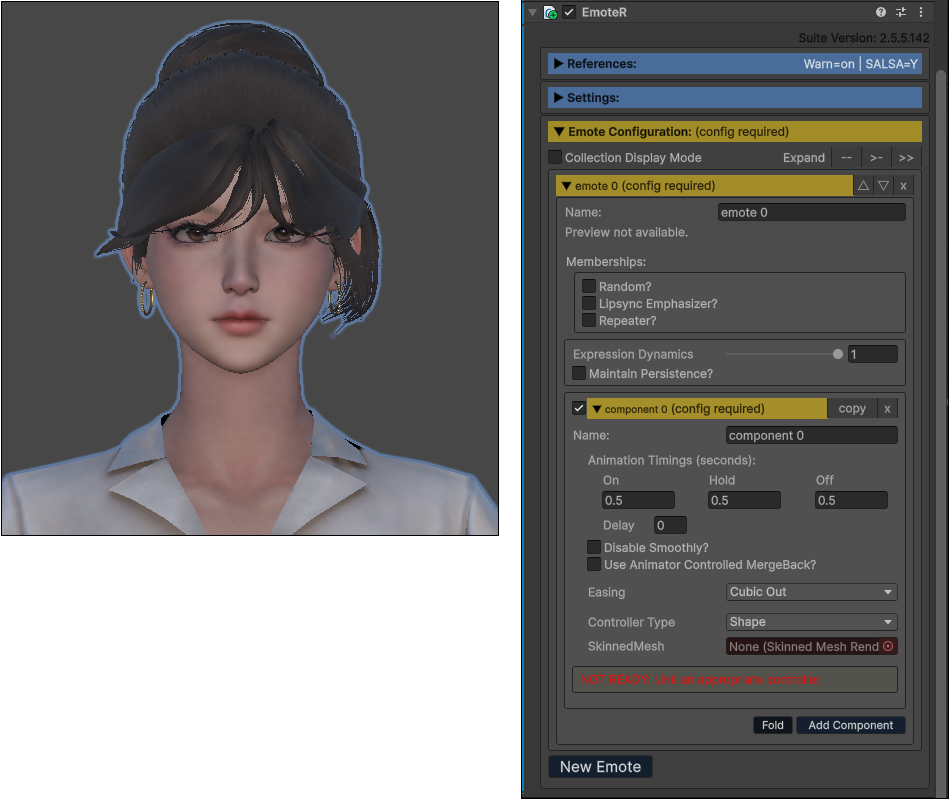Toggle Maintain Persistence? checkbox
This screenshot has height=800, width=950.
click(579, 373)
